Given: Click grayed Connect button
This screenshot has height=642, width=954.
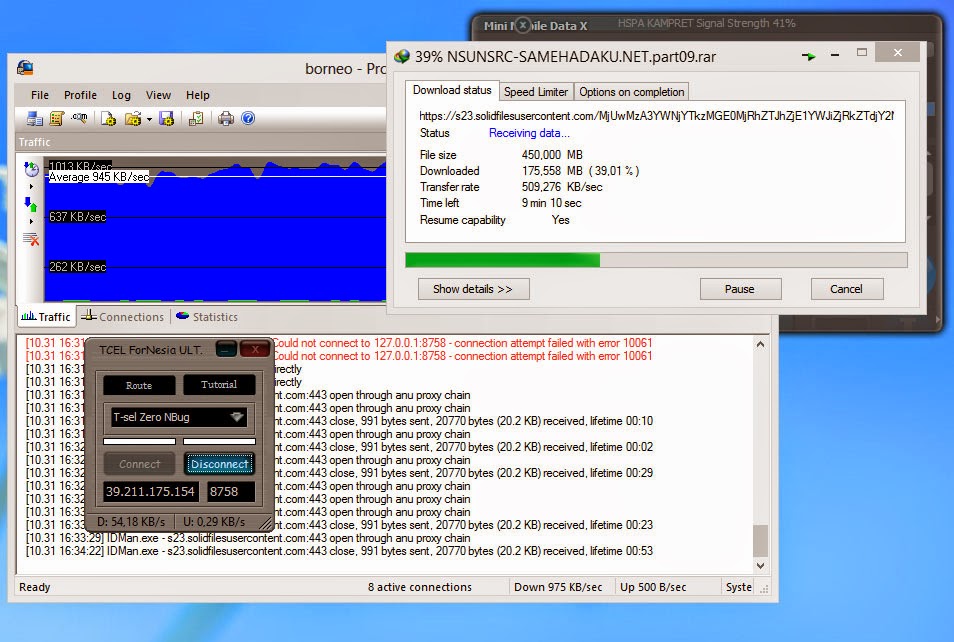Looking at the screenshot, I should tap(139, 464).
